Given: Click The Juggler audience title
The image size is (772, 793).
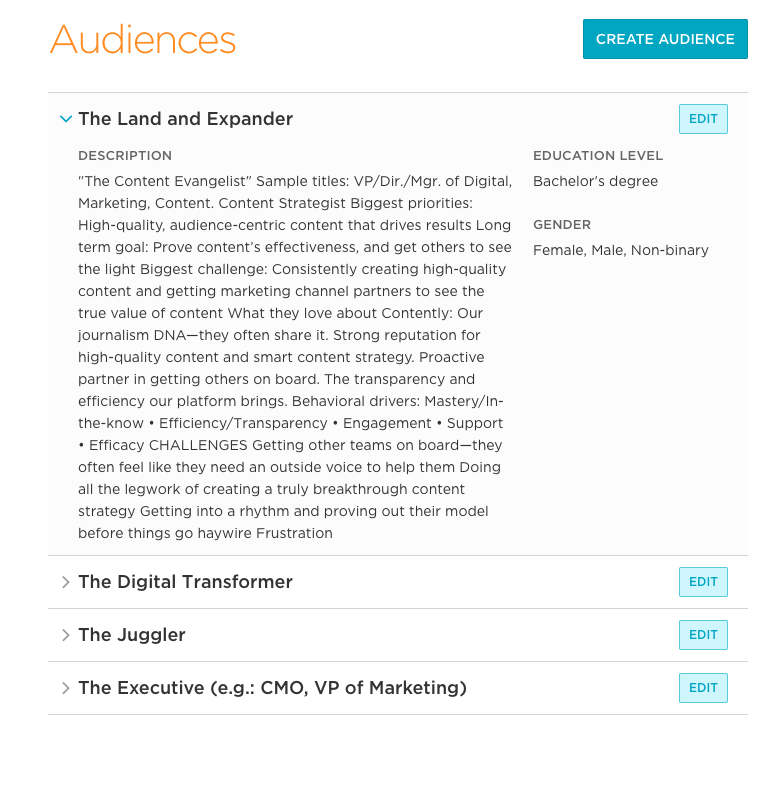Looking at the screenshot, I should point(132,635).
